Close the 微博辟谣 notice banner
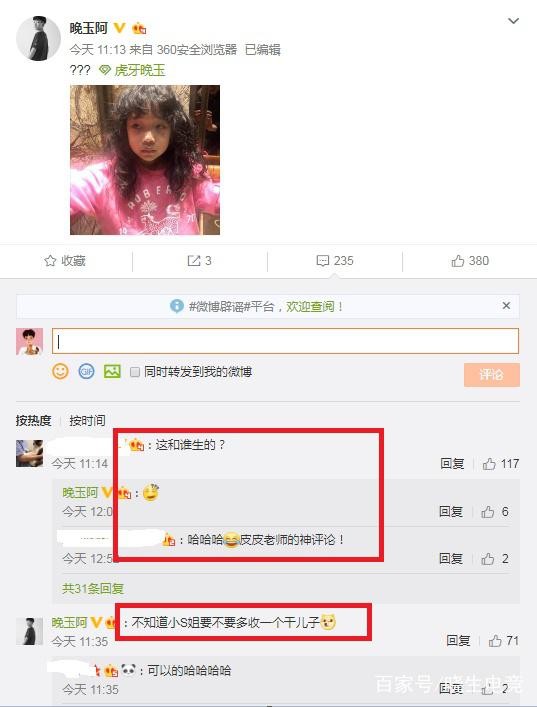The image size is (537, 707). pos(506,306)
